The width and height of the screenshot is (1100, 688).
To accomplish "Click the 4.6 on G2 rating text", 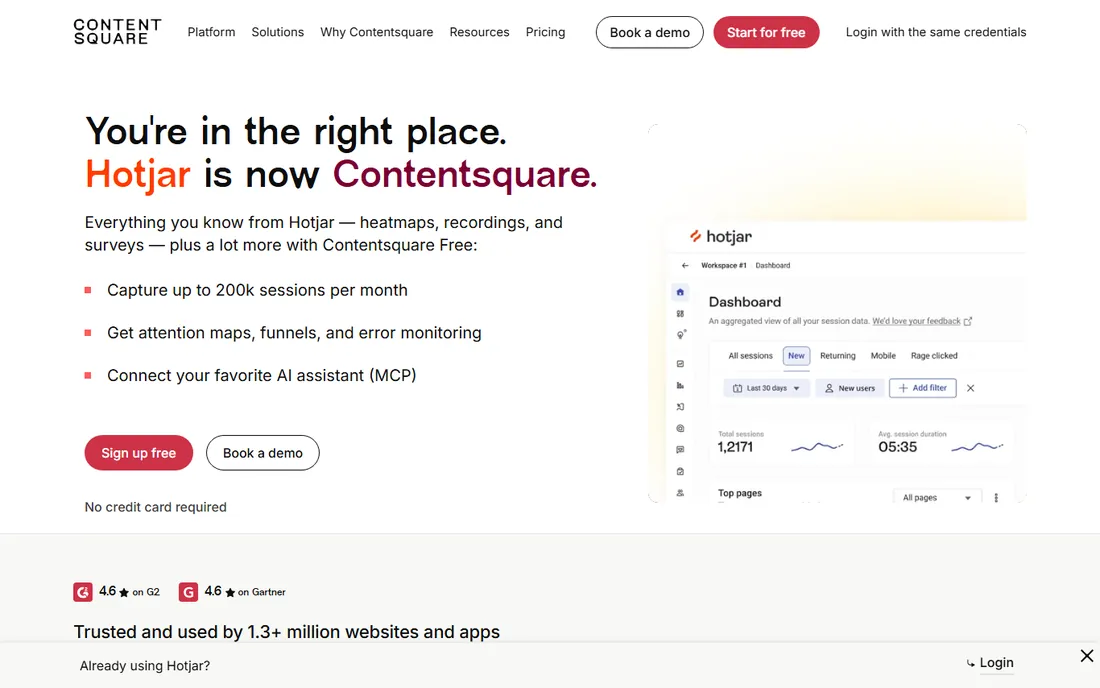I will click(130, 592).
